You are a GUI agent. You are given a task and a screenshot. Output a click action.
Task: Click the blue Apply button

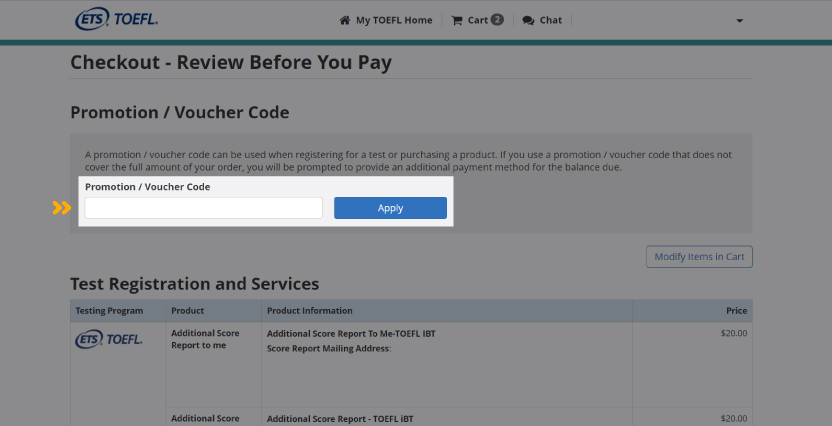[391, 208]
